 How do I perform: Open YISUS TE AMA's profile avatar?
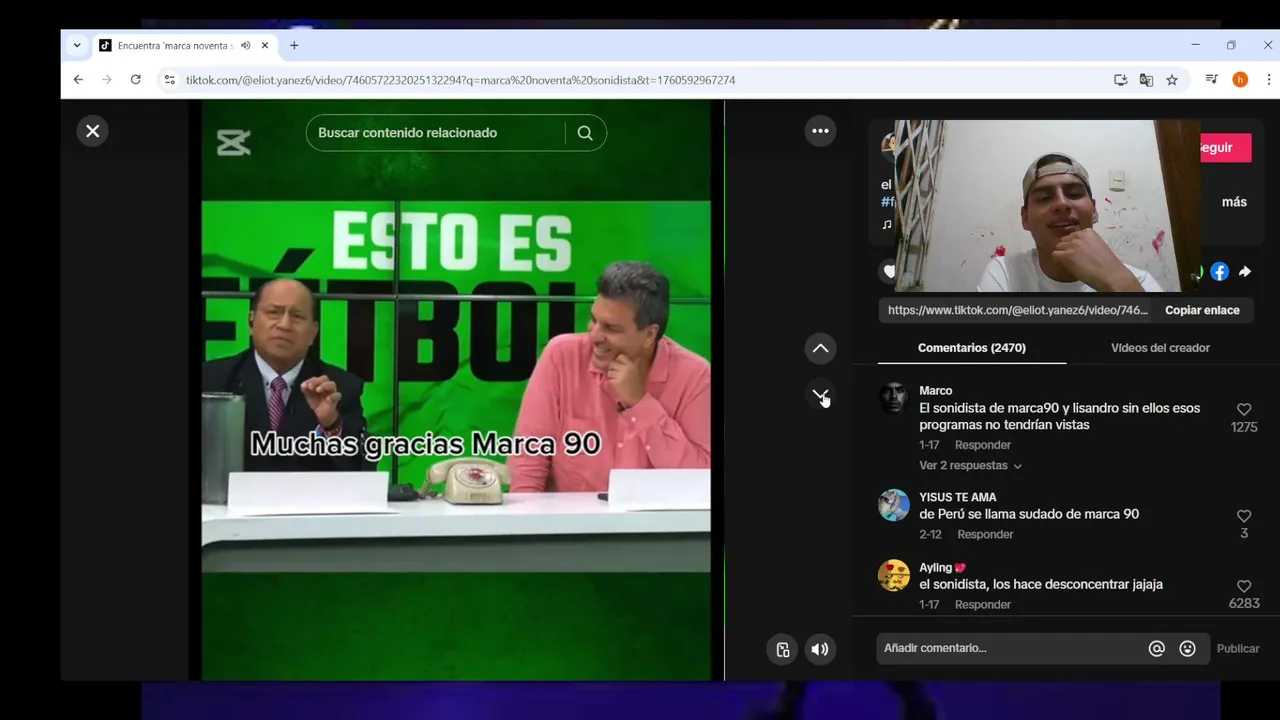894,505
